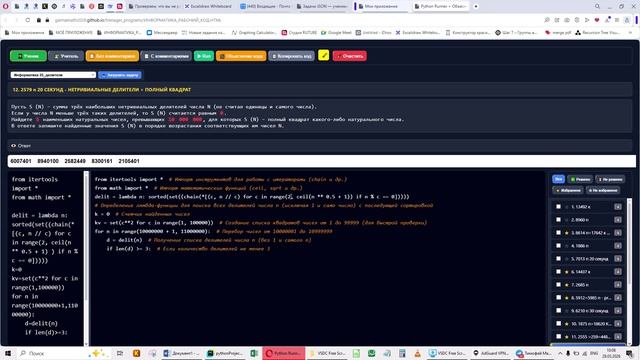Switch to the 'Мои приложения' browser tab
Viewport: 640px width, 360px height.
click(382, 7)
